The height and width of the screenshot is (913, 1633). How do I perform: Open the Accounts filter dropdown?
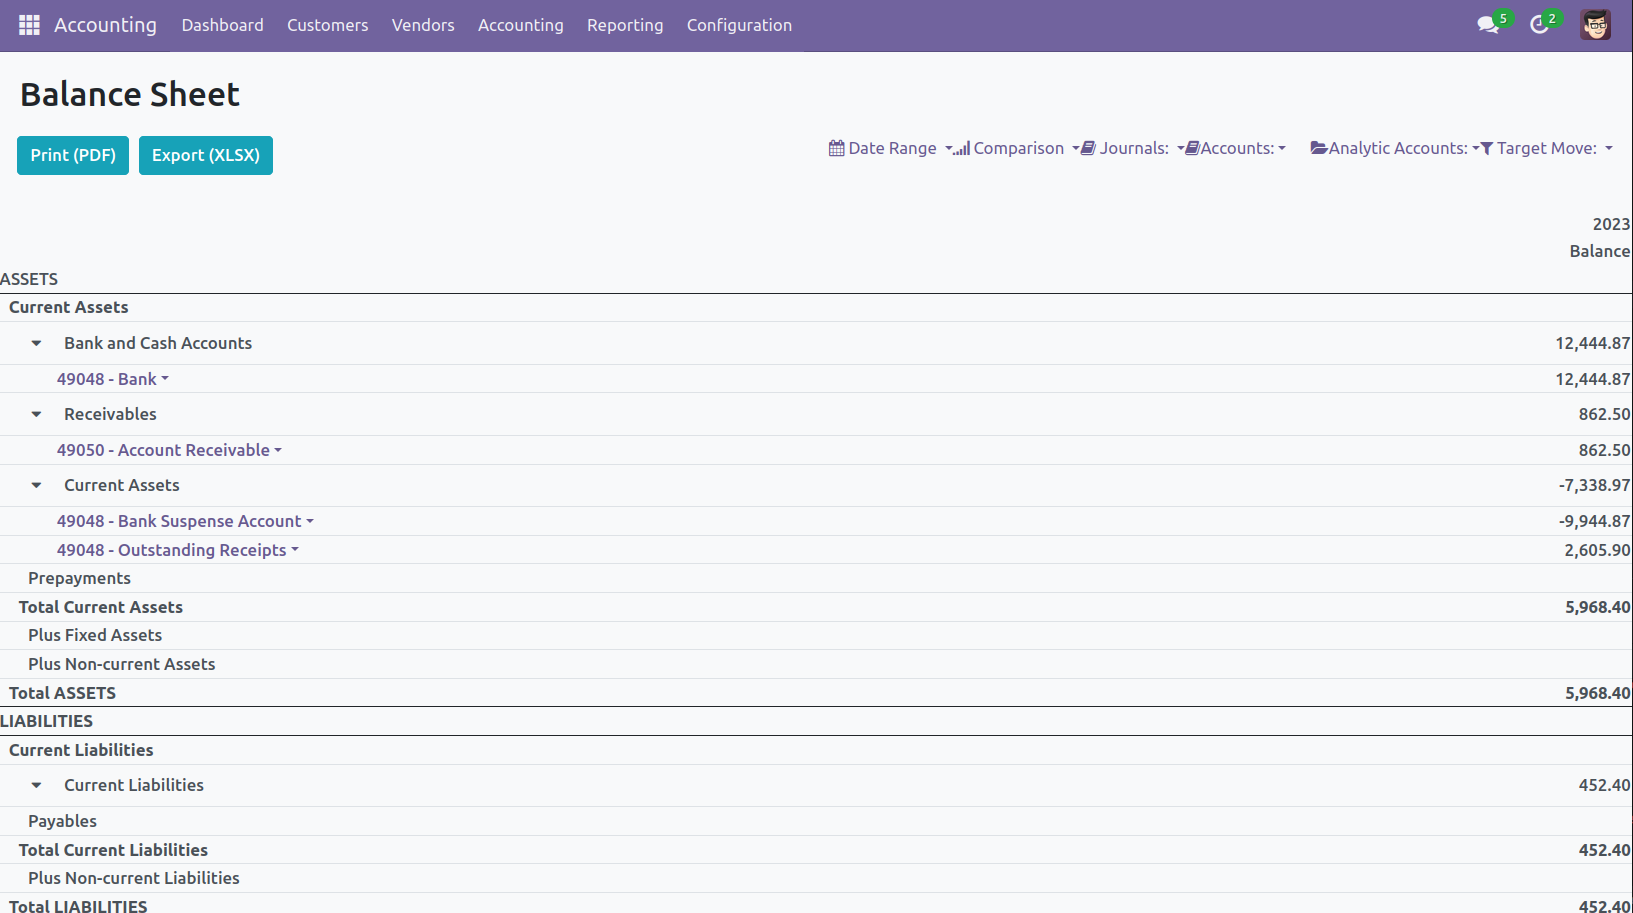(x=1236, y=148)
